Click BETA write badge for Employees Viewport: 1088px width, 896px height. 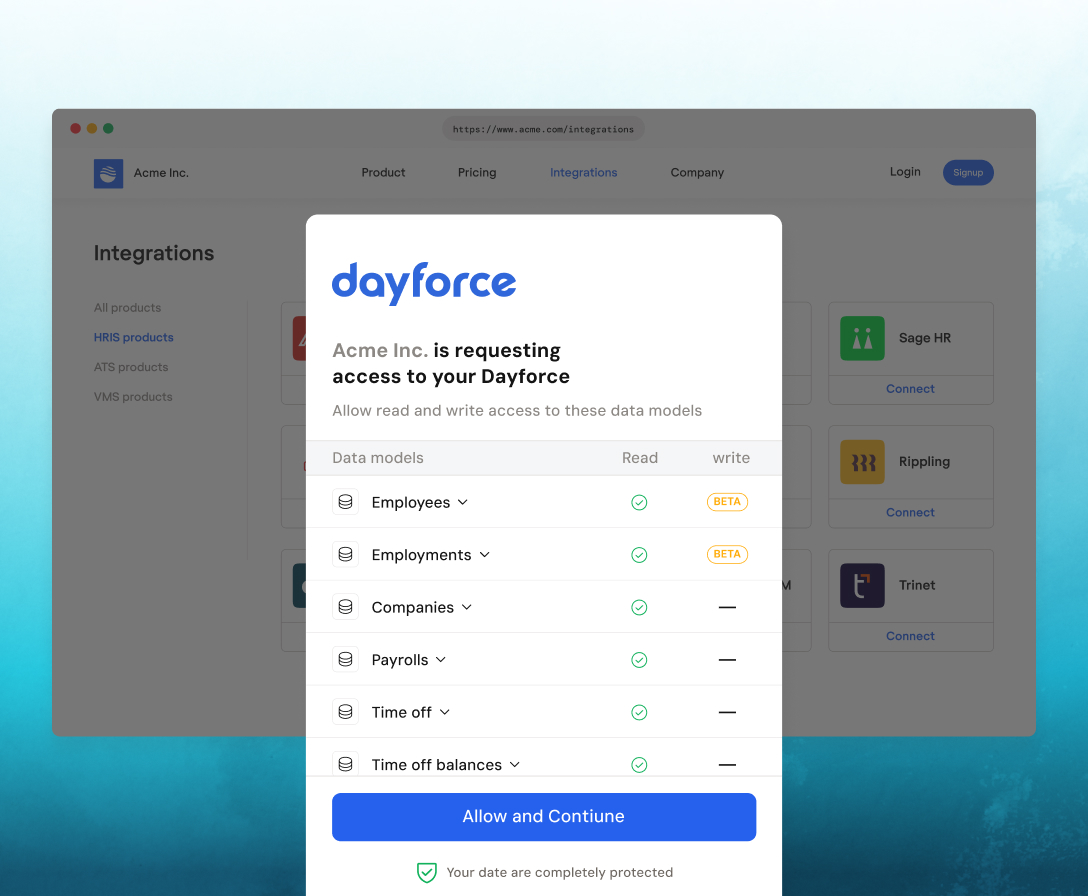click(727, 502)
